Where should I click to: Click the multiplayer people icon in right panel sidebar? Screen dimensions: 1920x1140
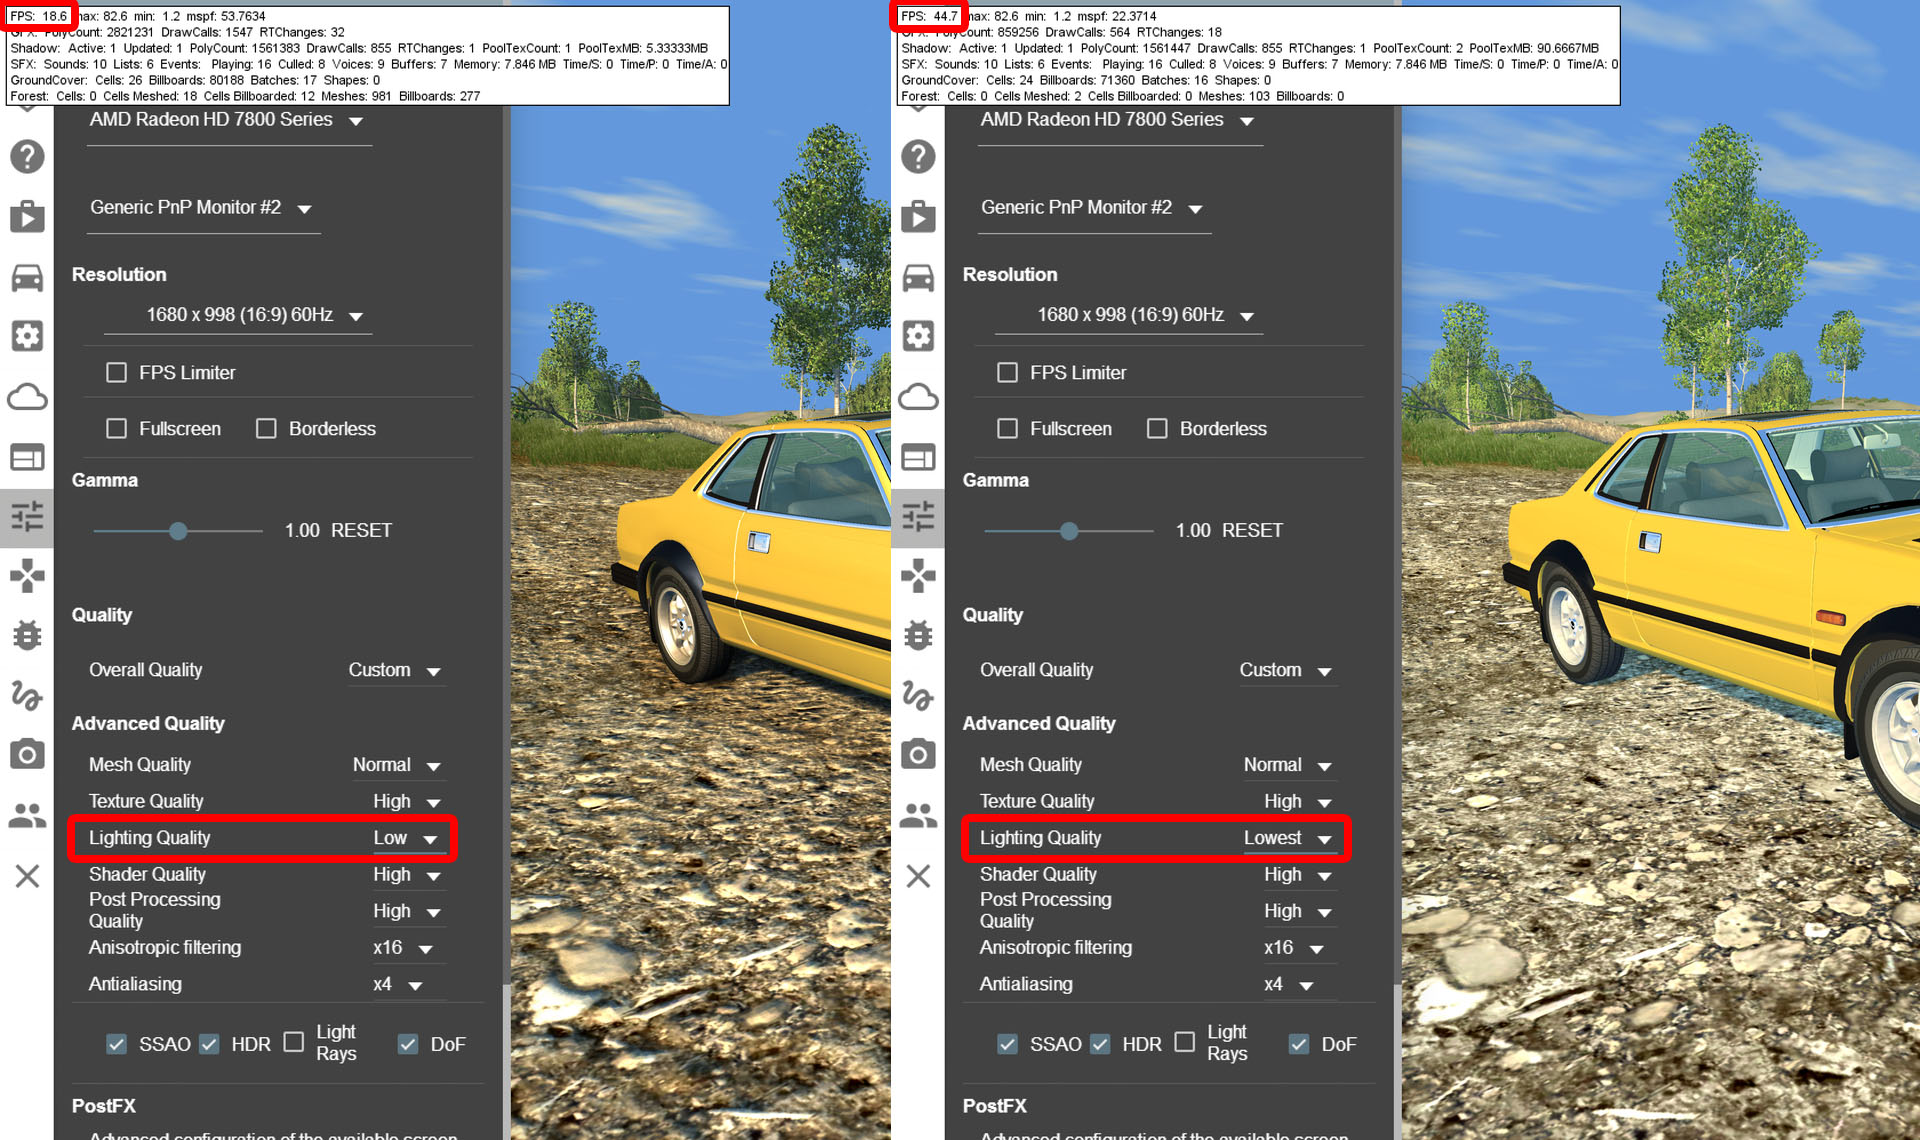pos(918,816)
